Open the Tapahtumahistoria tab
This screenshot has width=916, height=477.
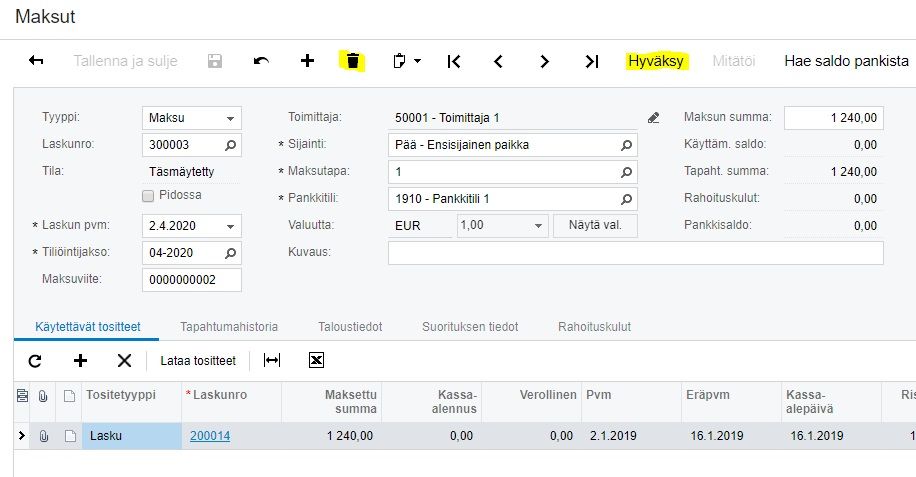229,327
